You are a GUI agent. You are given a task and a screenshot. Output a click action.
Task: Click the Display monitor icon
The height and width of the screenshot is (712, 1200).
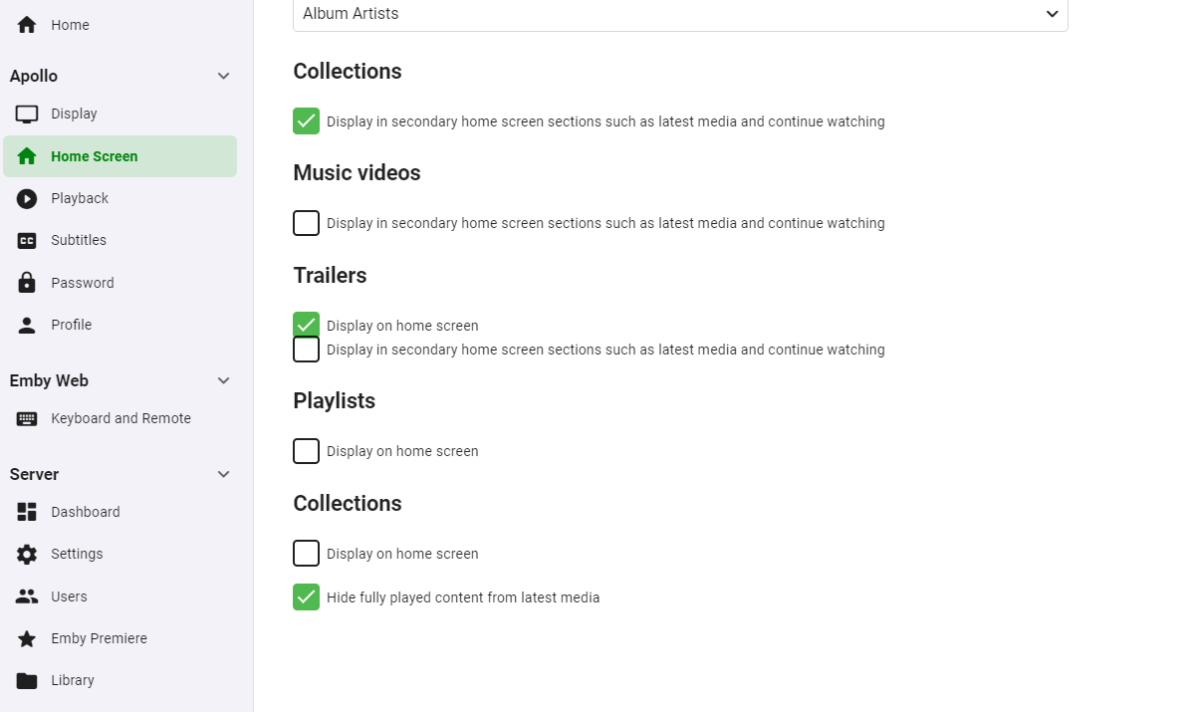(x=27, y=114)
